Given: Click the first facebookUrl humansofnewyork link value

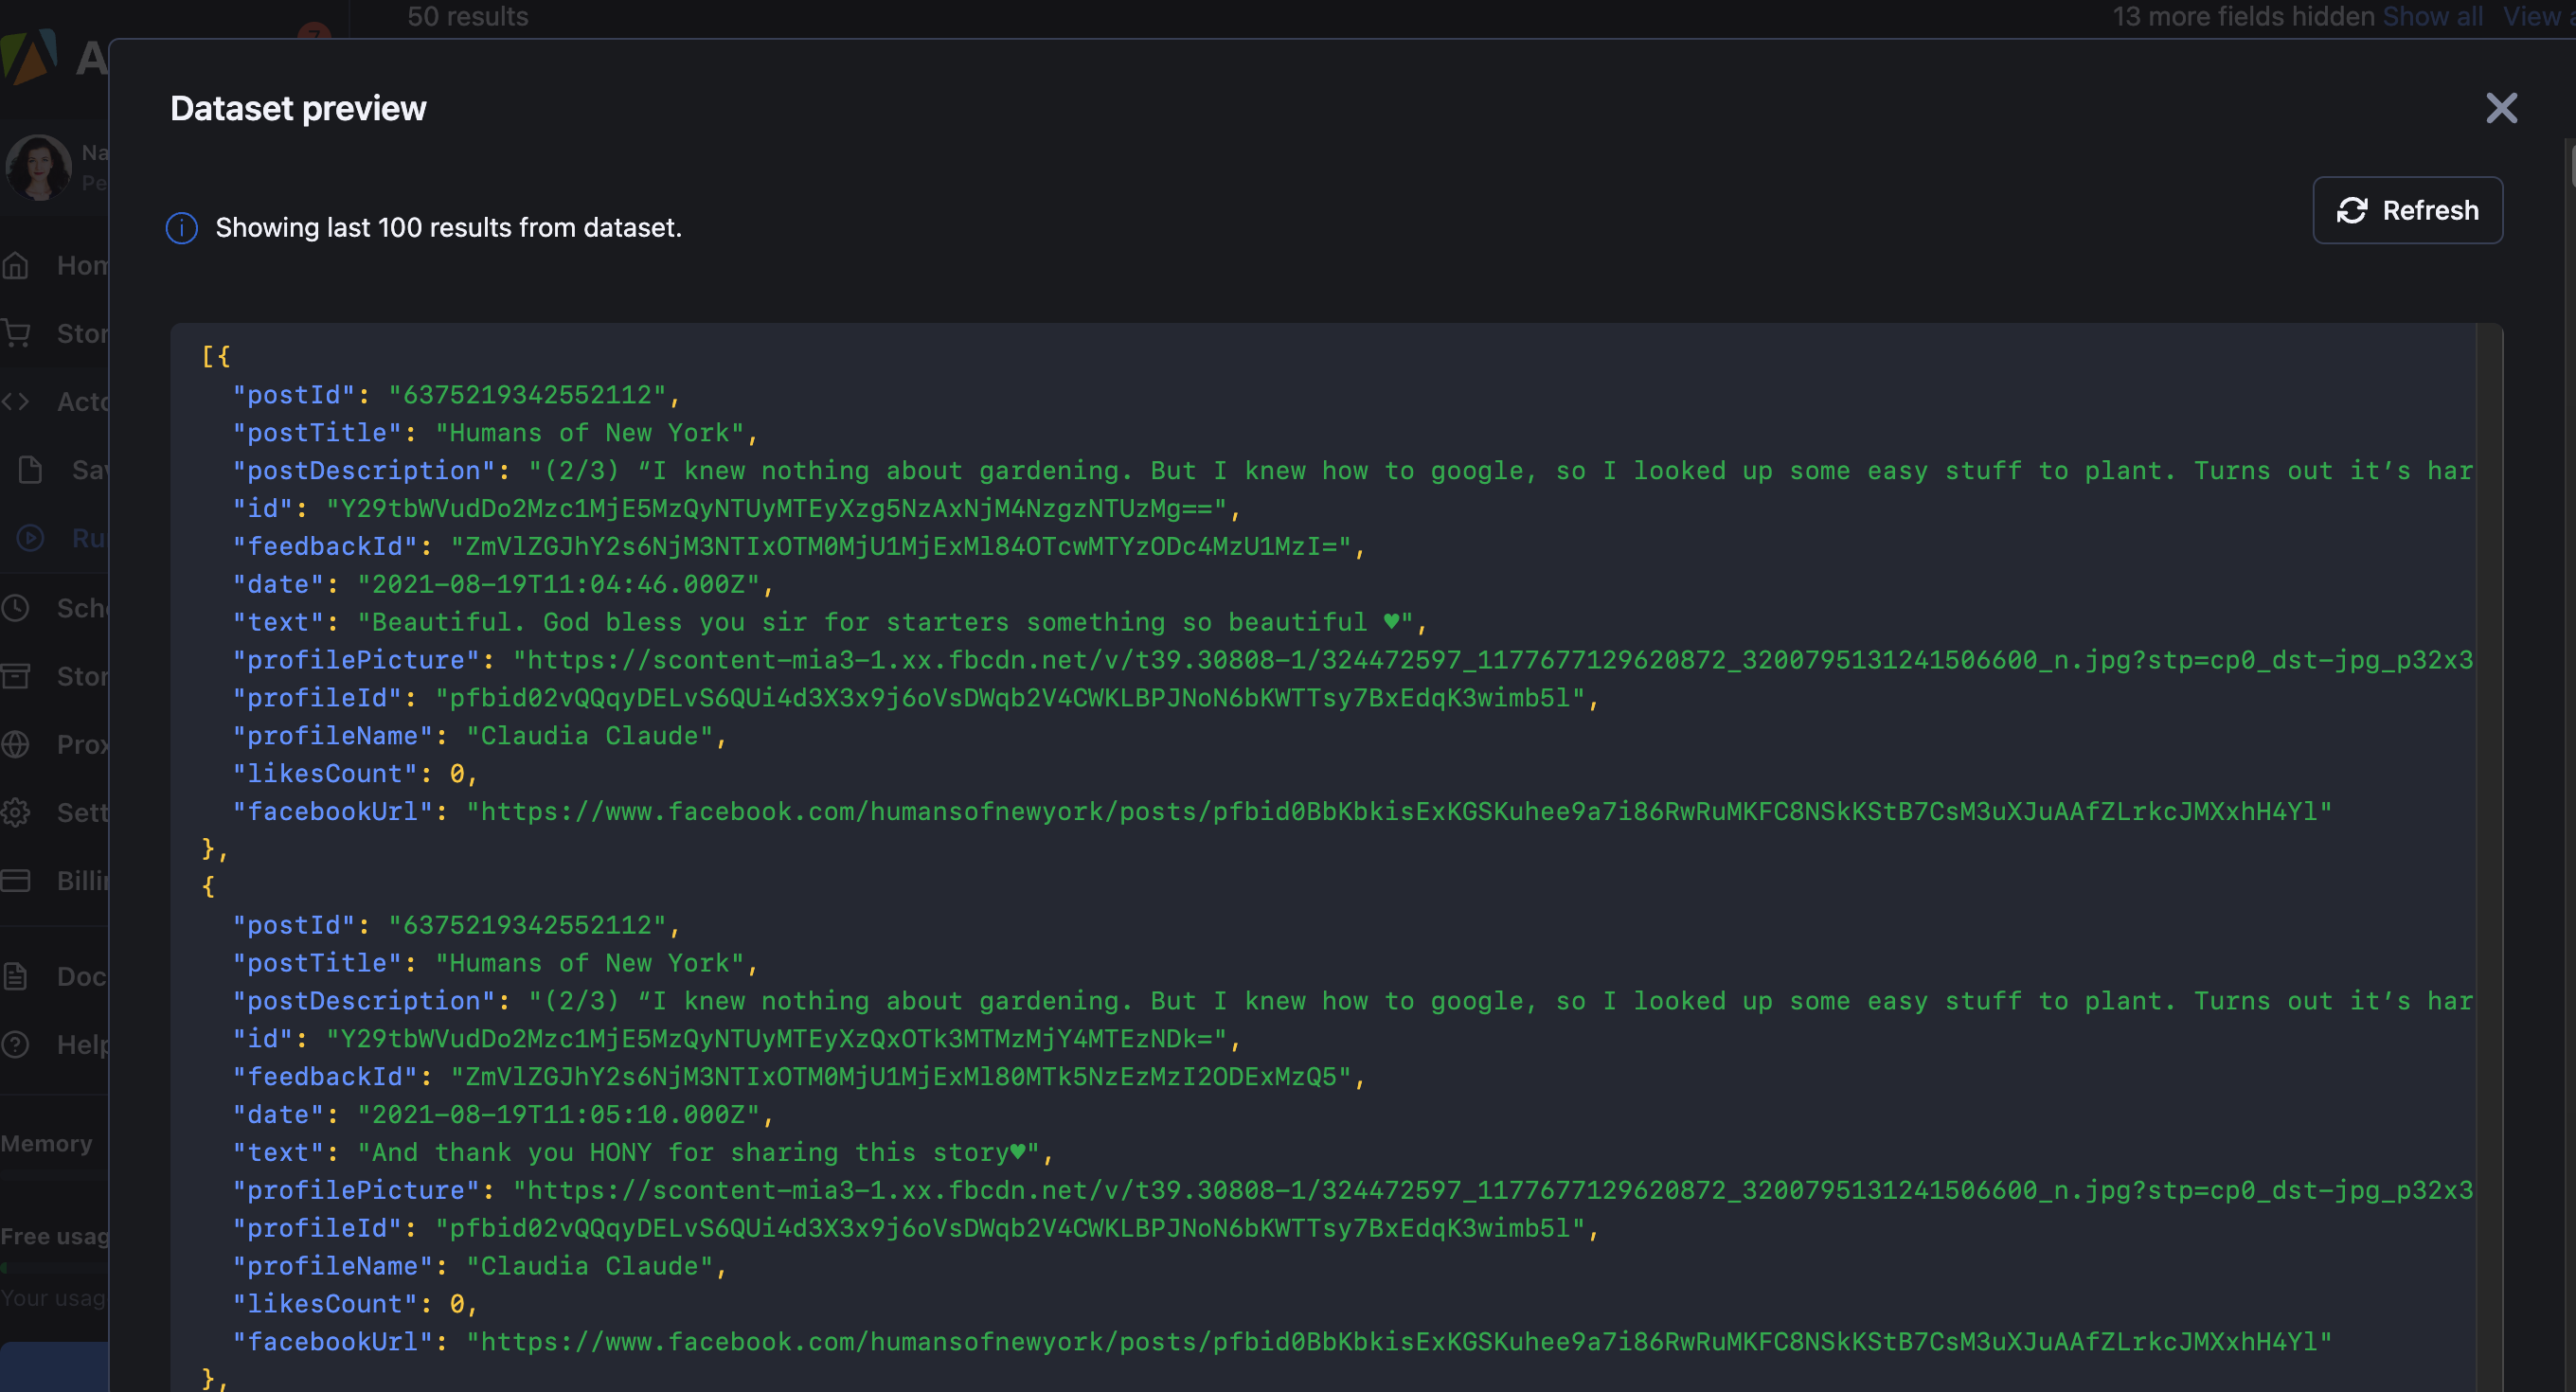Looking at the screenshot, I should [x=1399, y=811].
